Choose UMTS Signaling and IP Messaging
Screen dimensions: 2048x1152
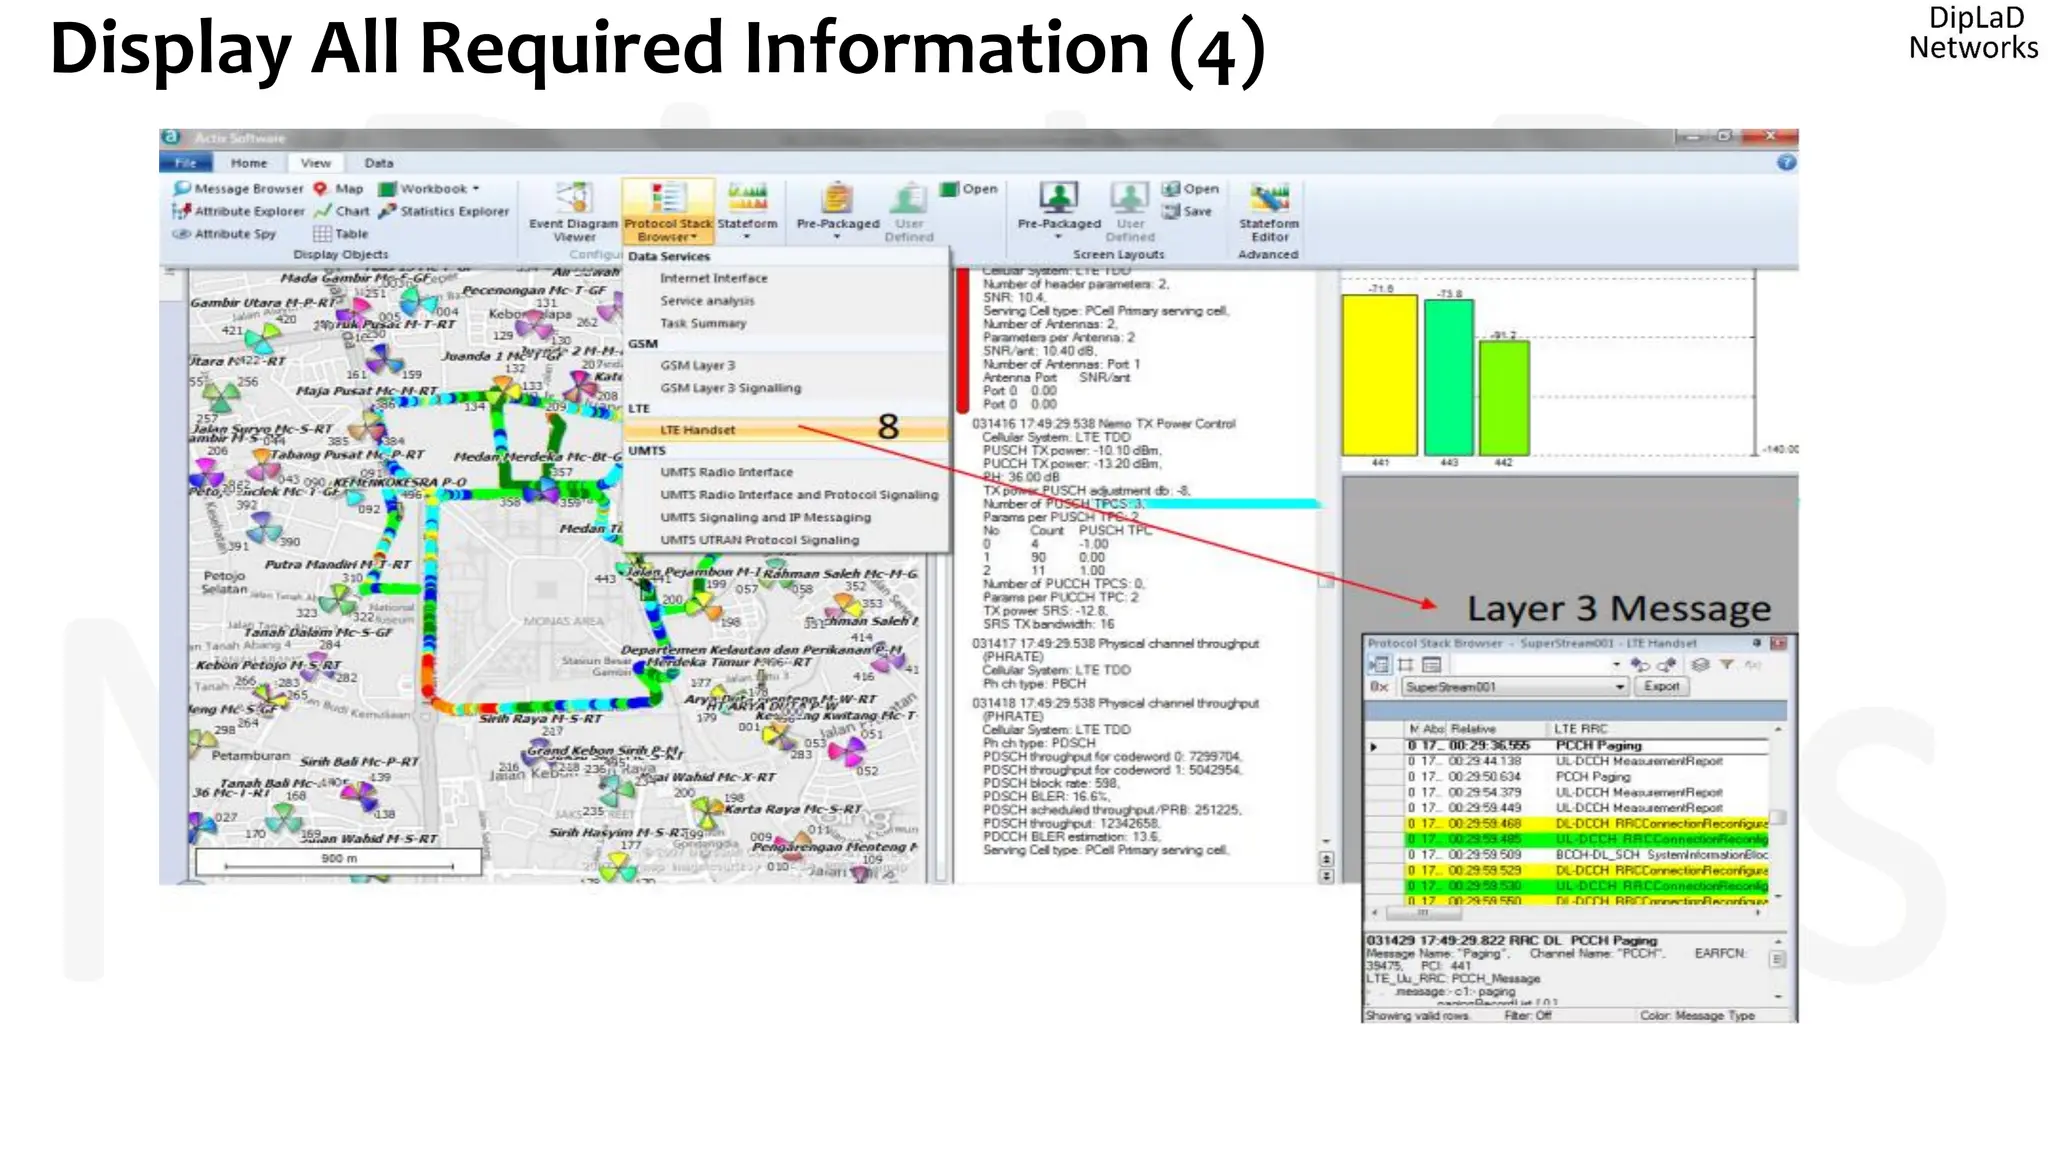[765, 517]
